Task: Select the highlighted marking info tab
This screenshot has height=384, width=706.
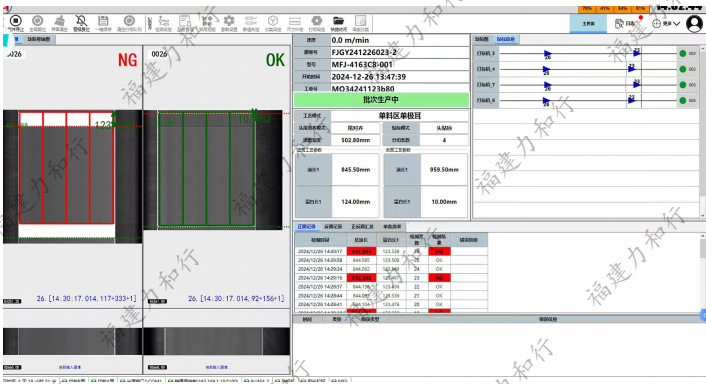Action: (x=506, y=39)
